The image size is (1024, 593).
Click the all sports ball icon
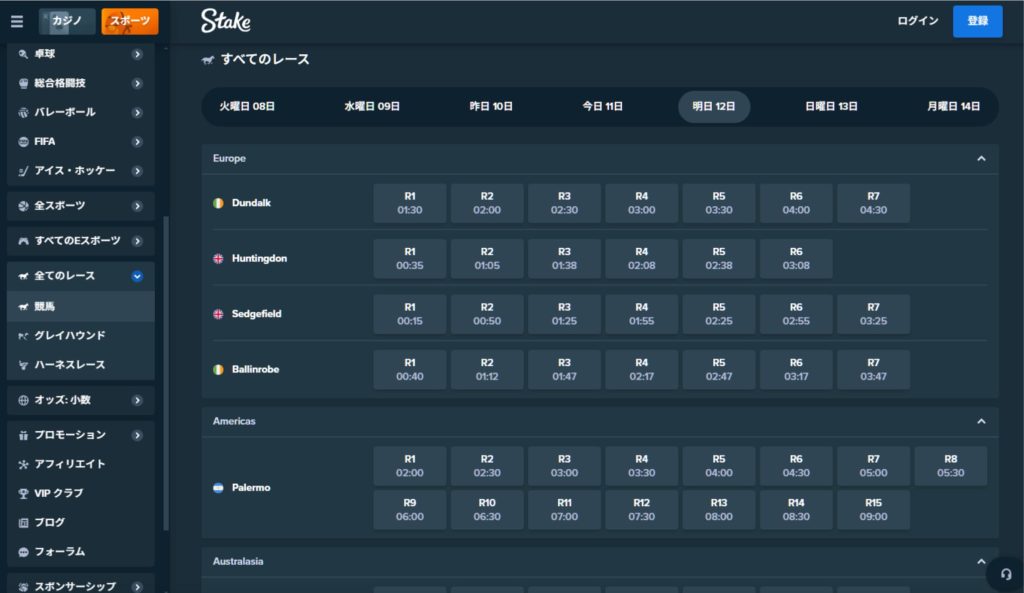click(24, 206)
